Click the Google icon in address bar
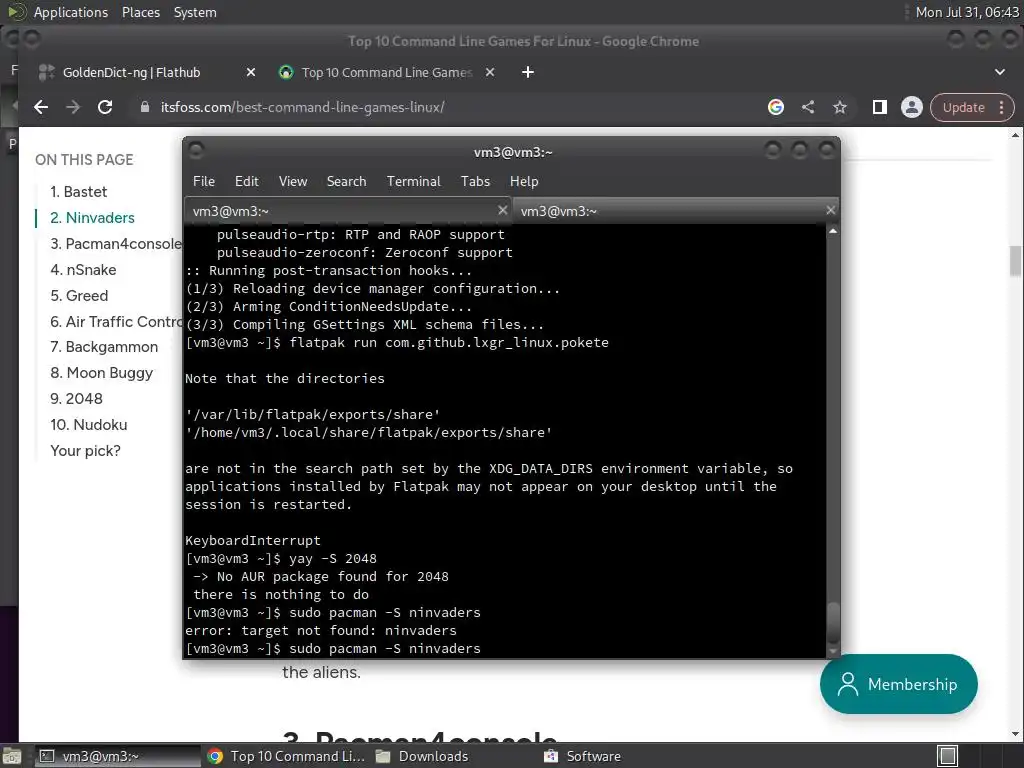Viewport: 1024px width, 768px height. pos(776,107)
